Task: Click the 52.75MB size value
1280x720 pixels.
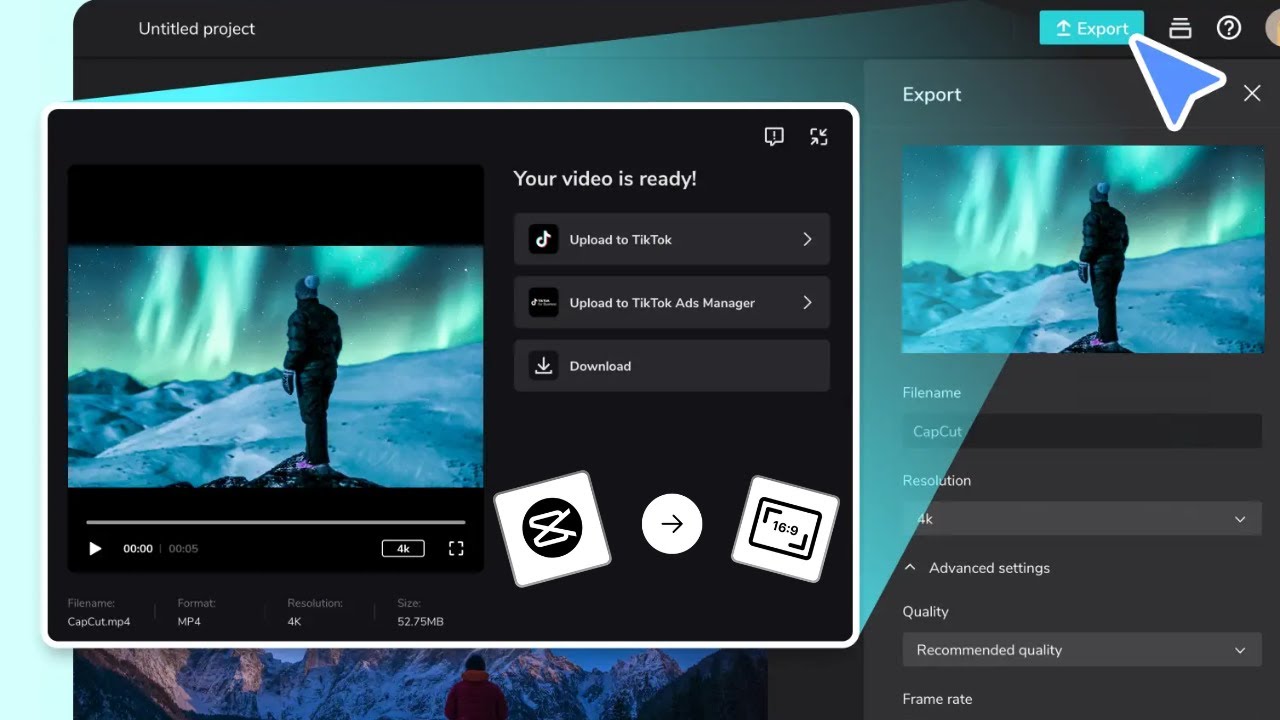Action: (420, 621)
